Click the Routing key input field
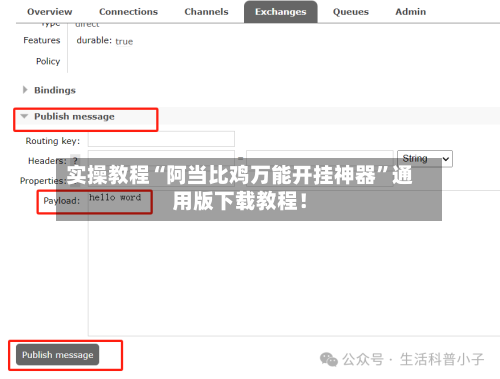The width and height of the screenshot is (500, 379). [x=161, y=139]
